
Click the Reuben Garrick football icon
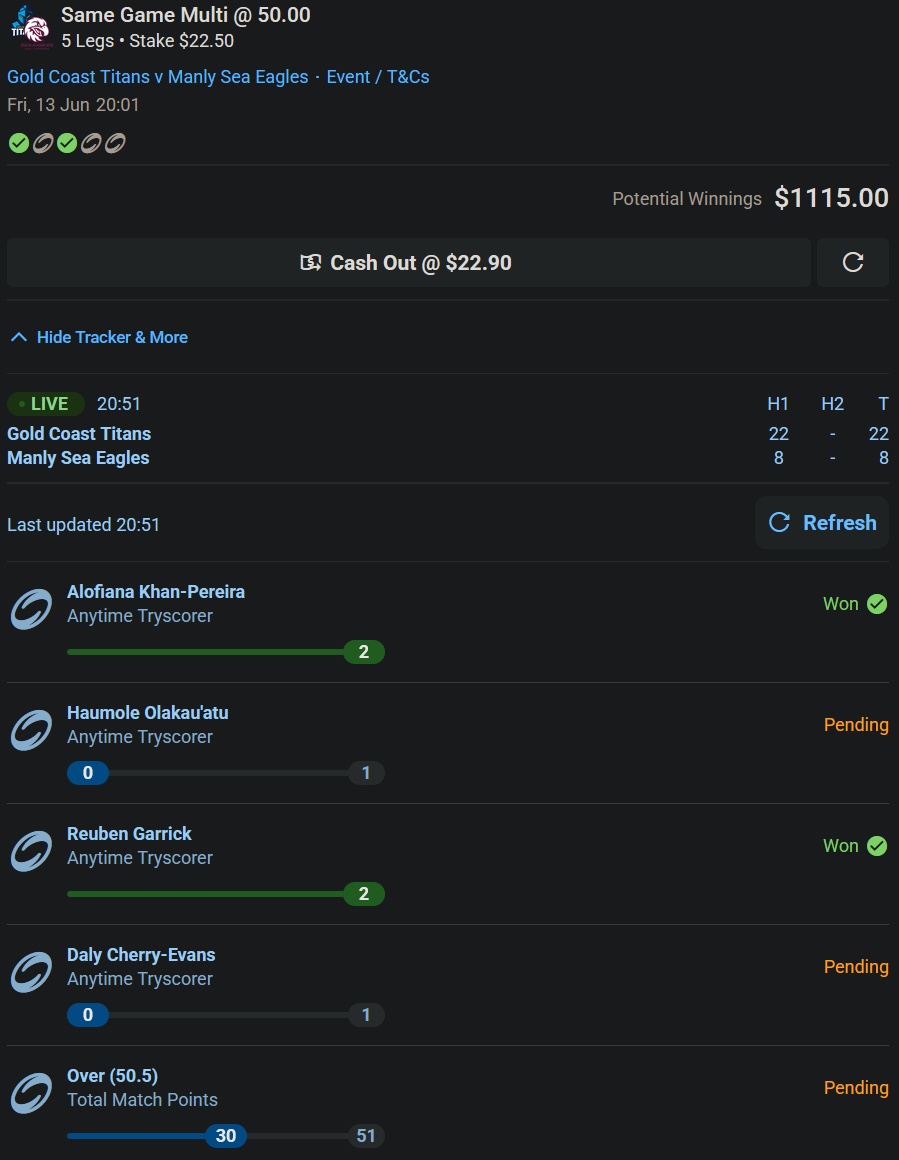coord(31,851)
